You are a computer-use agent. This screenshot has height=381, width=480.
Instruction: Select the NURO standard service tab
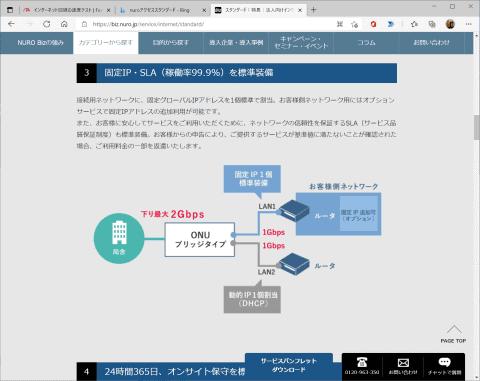pyautogui.click(x=258, y=10)
